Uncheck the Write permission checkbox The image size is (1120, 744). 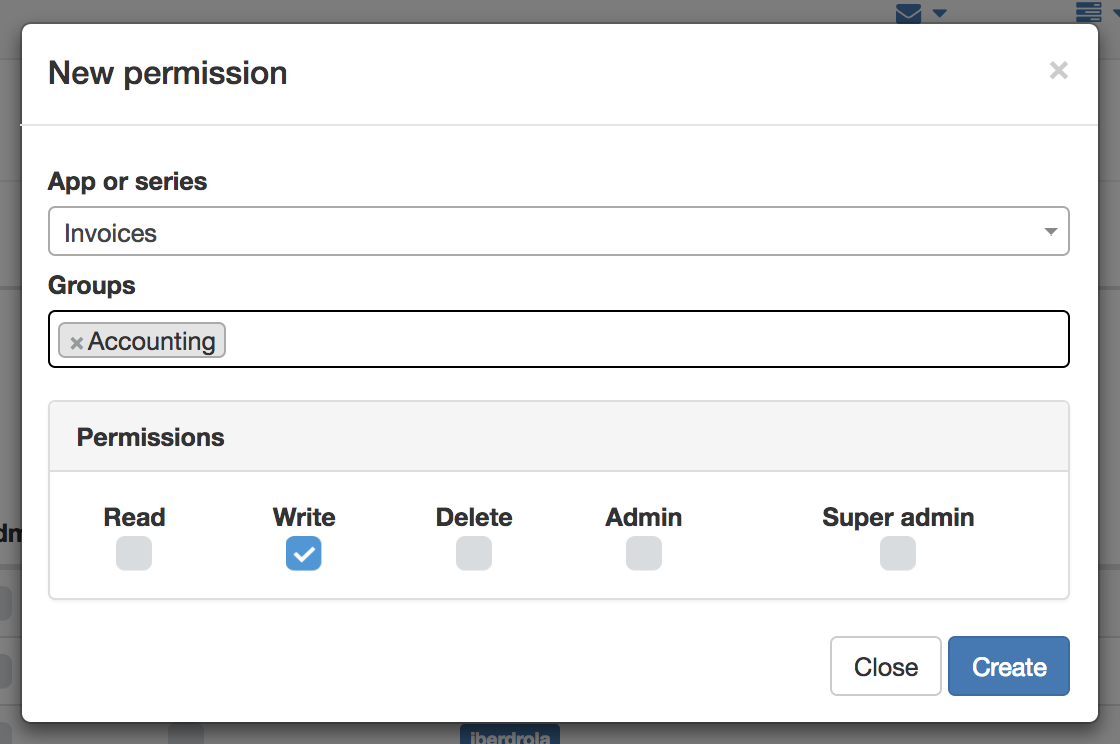point(304,553)
